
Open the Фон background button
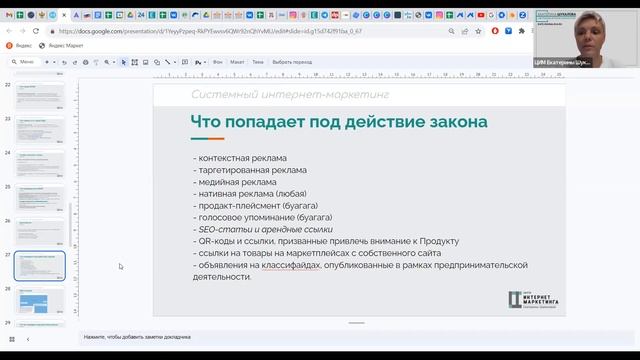(218, 62)
